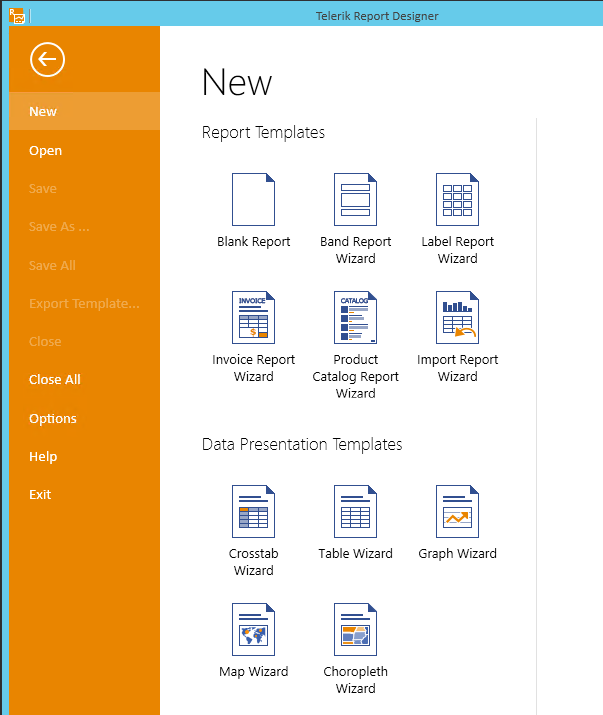This screenshot has width=603, height=715.
Task: Start the Graph Wizard icon
Action: click(x=457, y=512)
